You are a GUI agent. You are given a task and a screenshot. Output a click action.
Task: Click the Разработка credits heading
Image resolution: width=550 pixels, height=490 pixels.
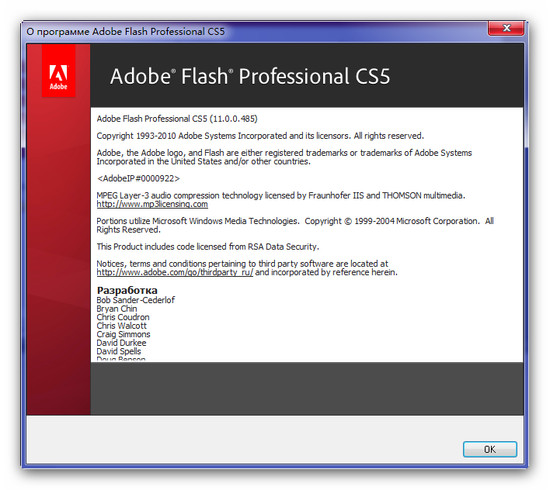(127, 290)
